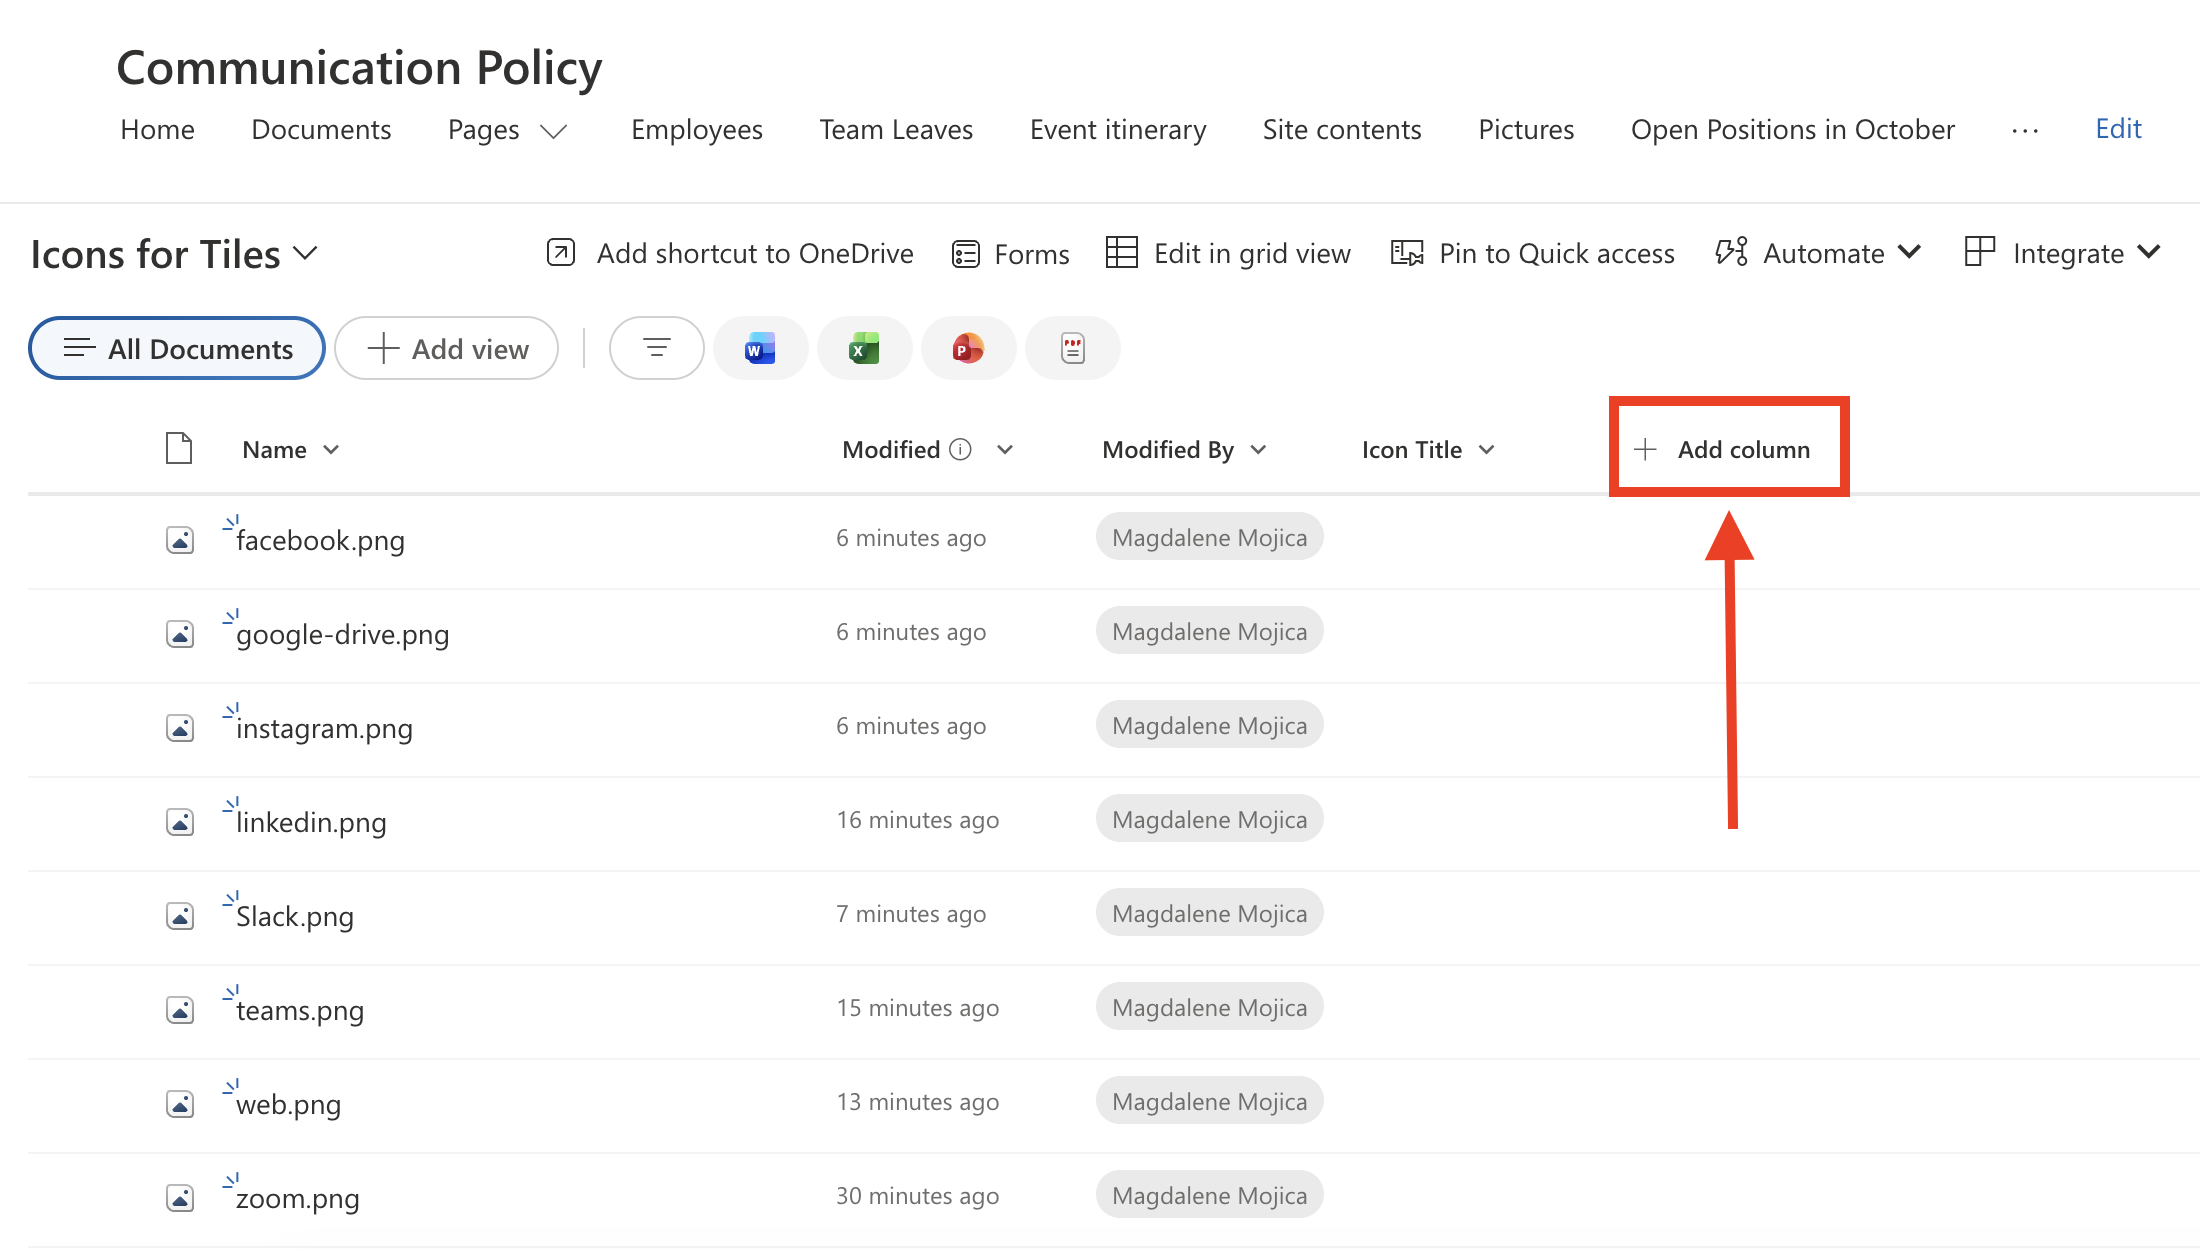
Task: Filter by Word documents icon
Action: click(x=760, y=349)
